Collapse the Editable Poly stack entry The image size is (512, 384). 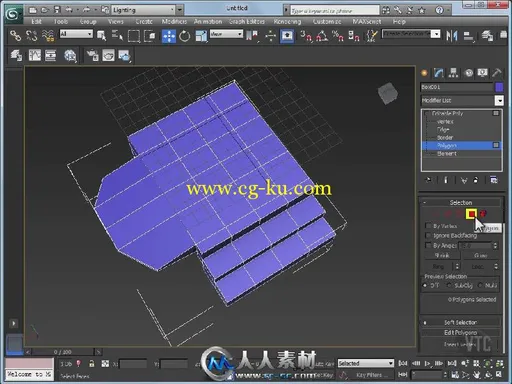pos(427,114)
